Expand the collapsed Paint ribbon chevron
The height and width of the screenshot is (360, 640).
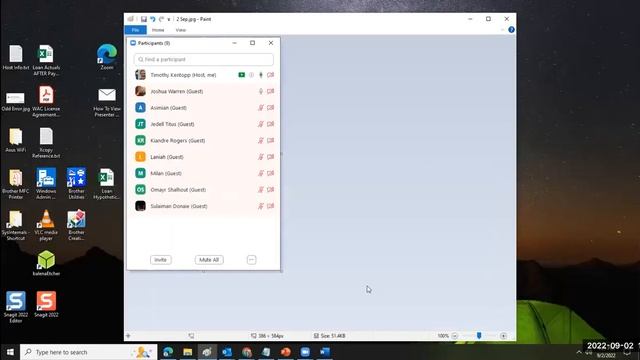pyautogui.click(x=502, y=30)
